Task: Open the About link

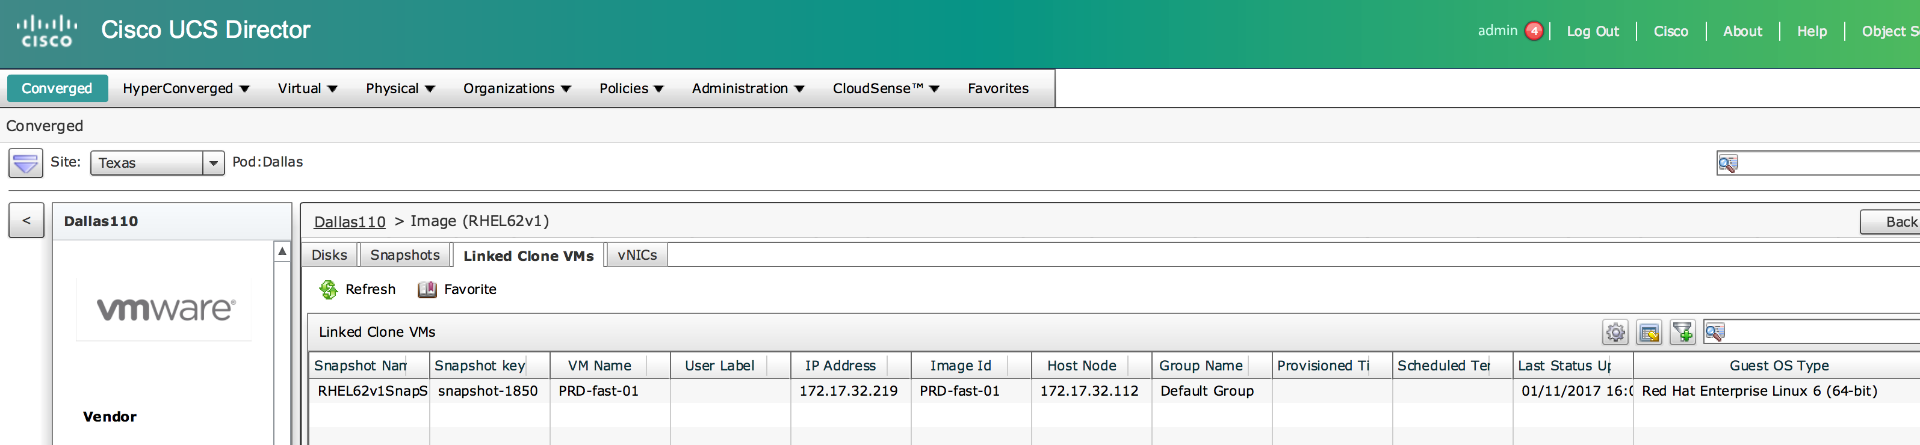Action: coord(1742,31)
